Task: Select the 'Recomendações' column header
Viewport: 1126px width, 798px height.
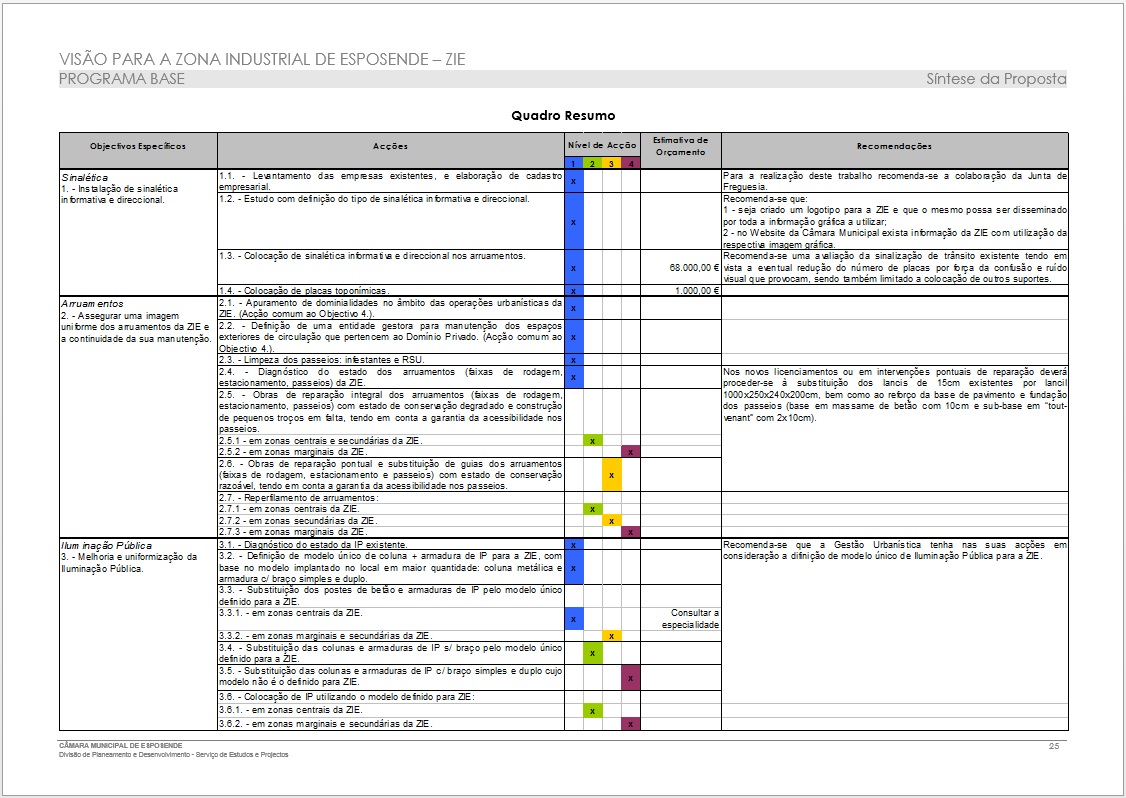Action: point(894,146)
